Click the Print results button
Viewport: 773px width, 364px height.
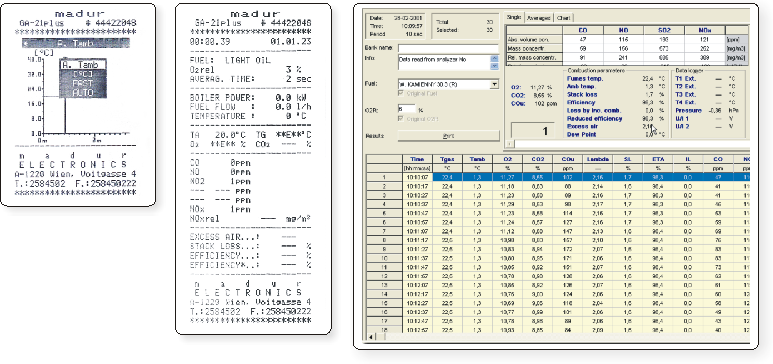click(448, 136)
